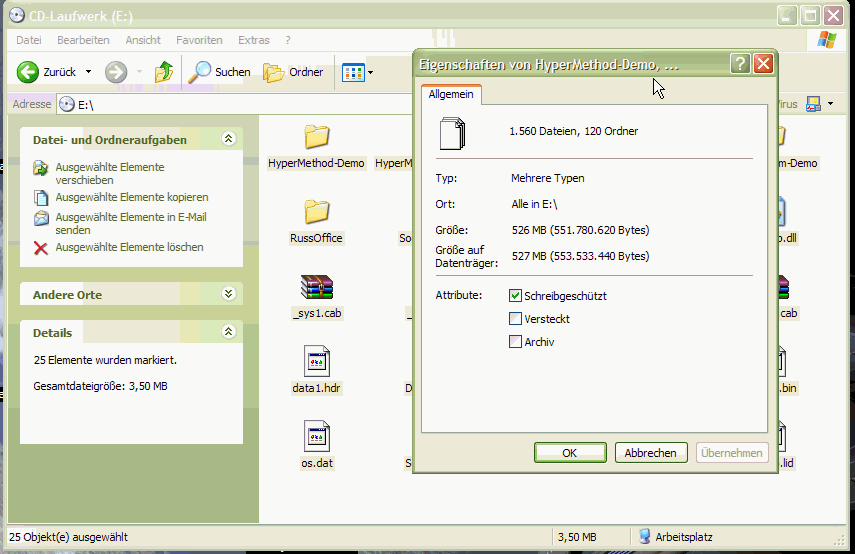Click the move-items icon in task pane
855x554 pixels.
click(40, 168)
